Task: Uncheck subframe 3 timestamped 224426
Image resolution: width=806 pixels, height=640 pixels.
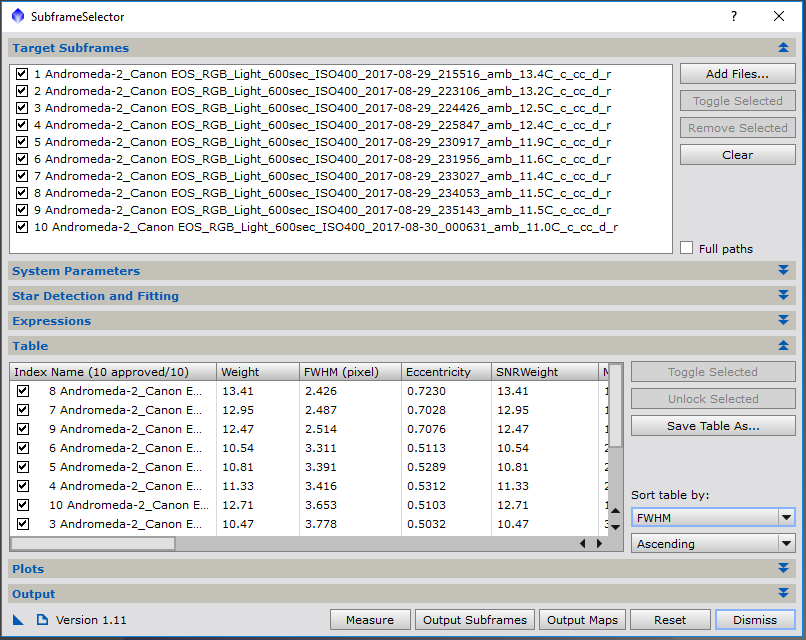Action: 22,108
